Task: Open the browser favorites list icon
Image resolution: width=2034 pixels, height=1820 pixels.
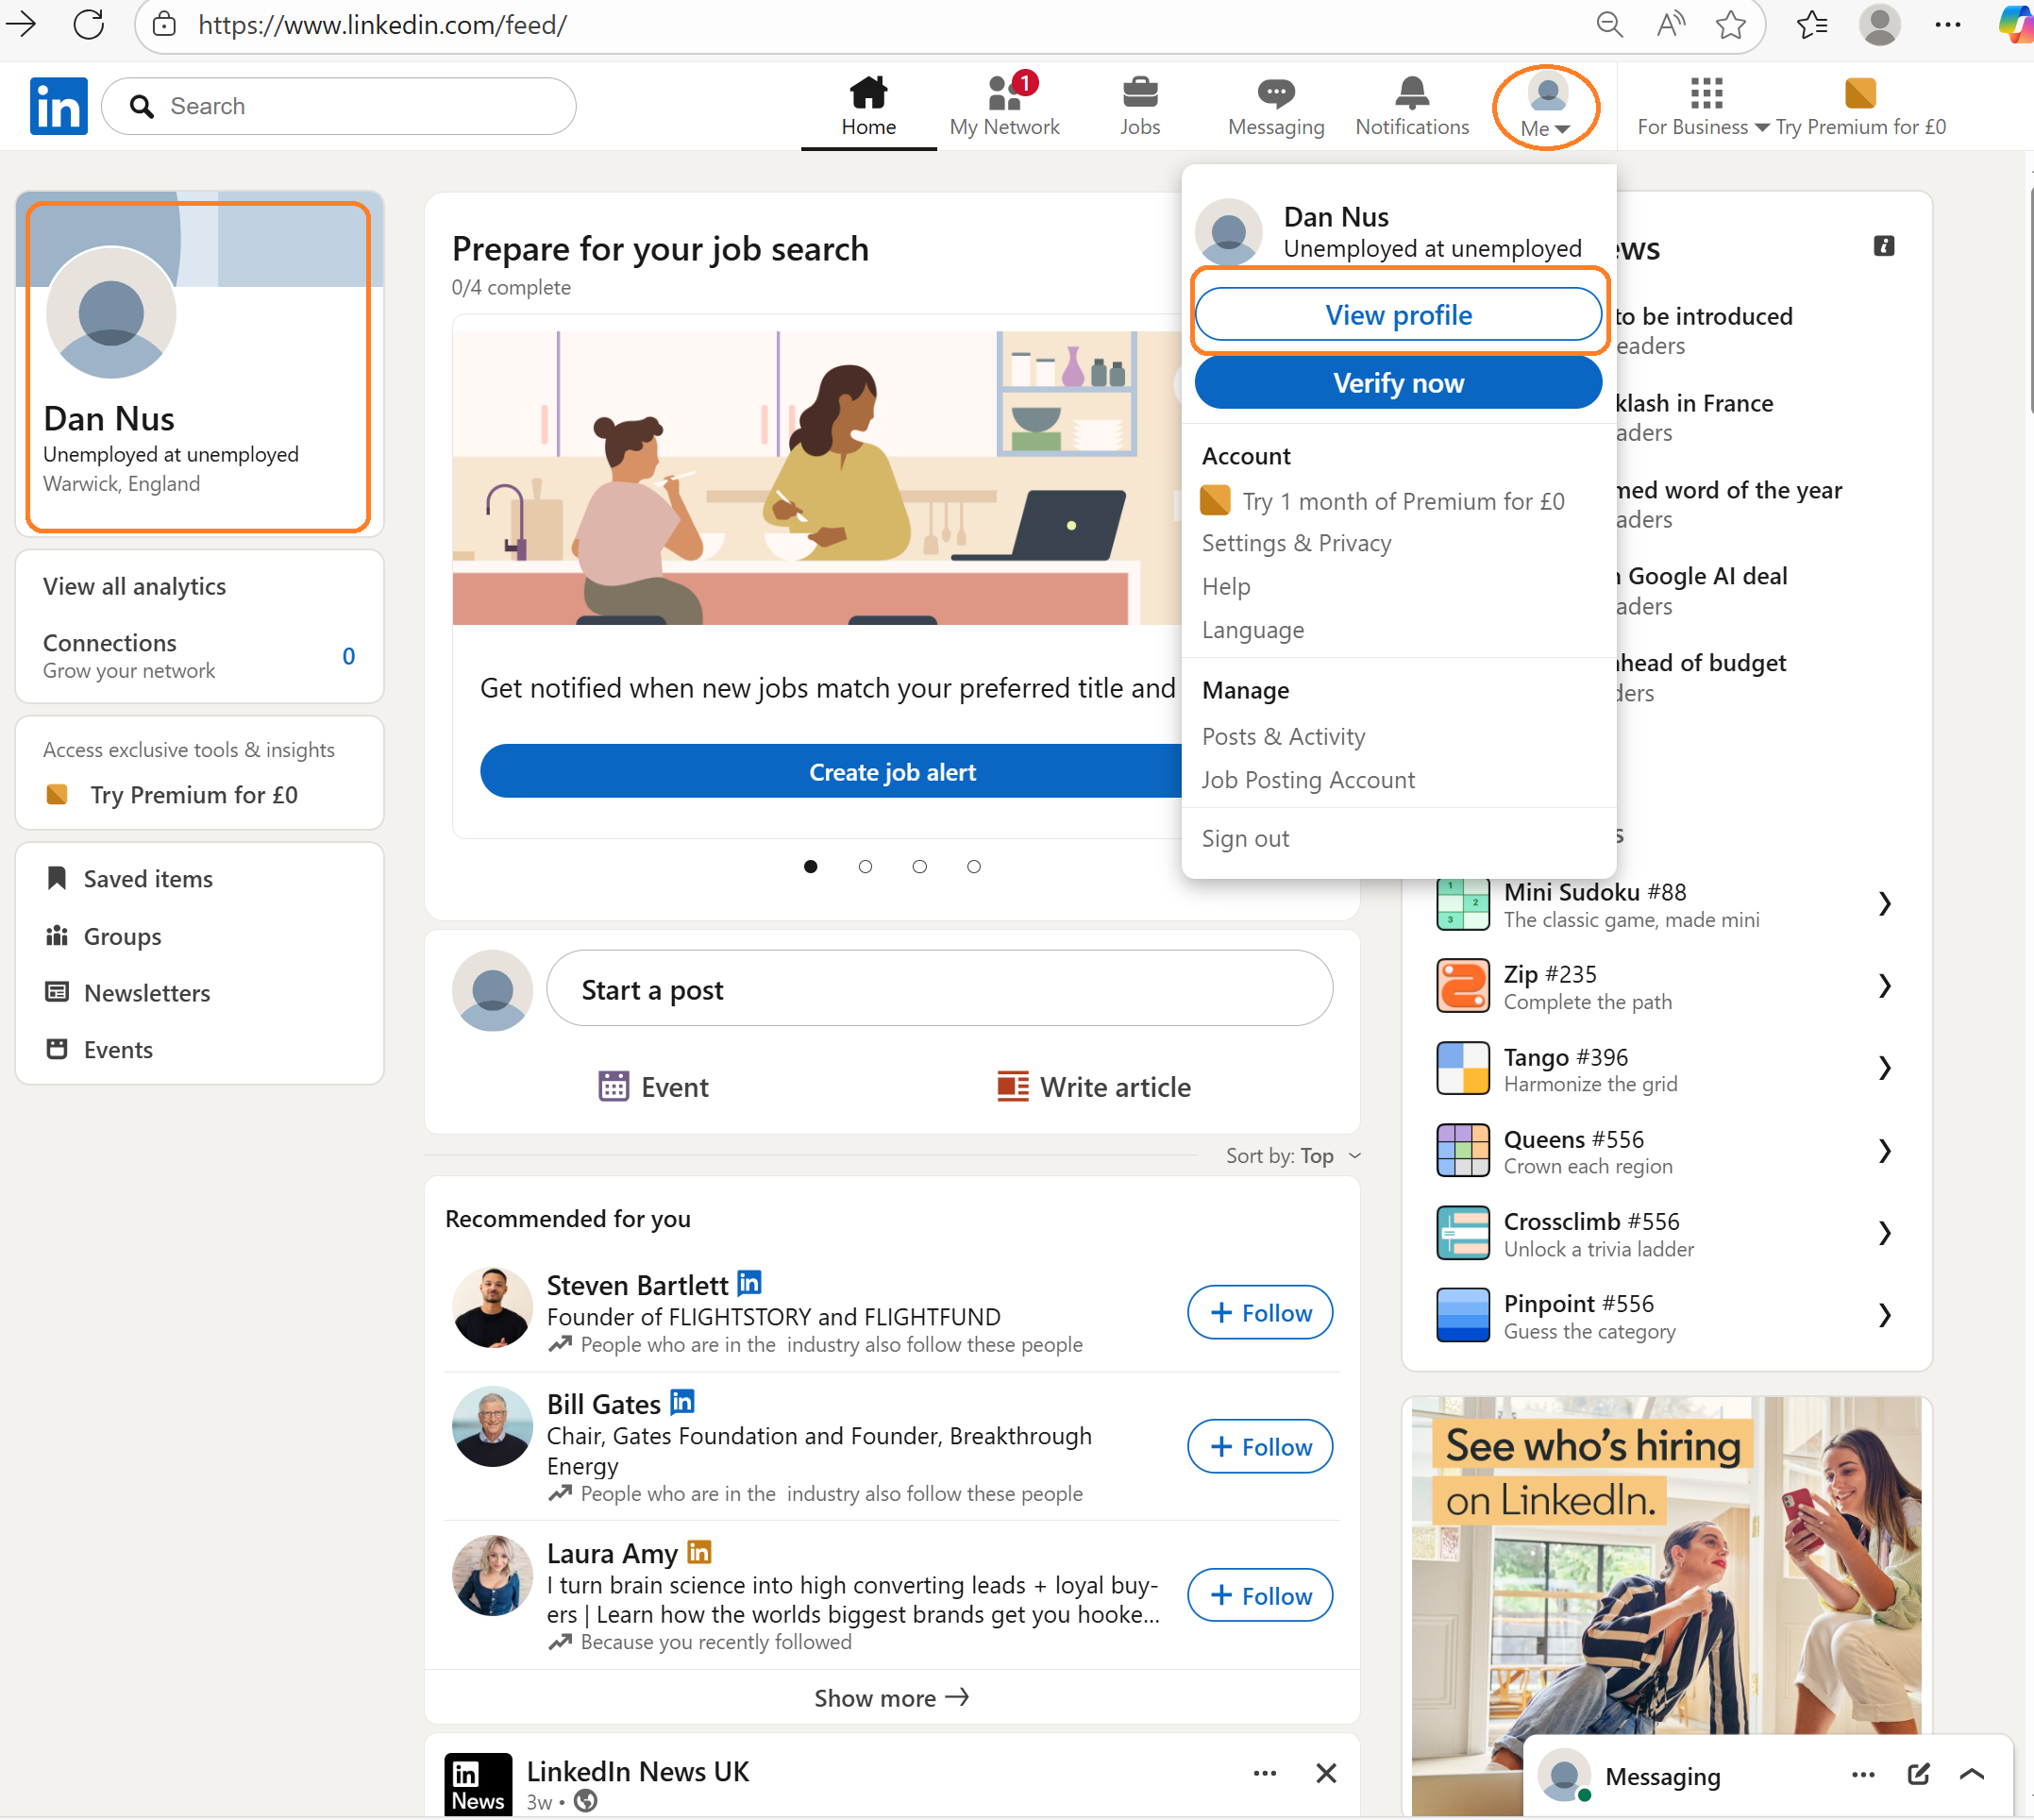Action: pos(1813,24)
